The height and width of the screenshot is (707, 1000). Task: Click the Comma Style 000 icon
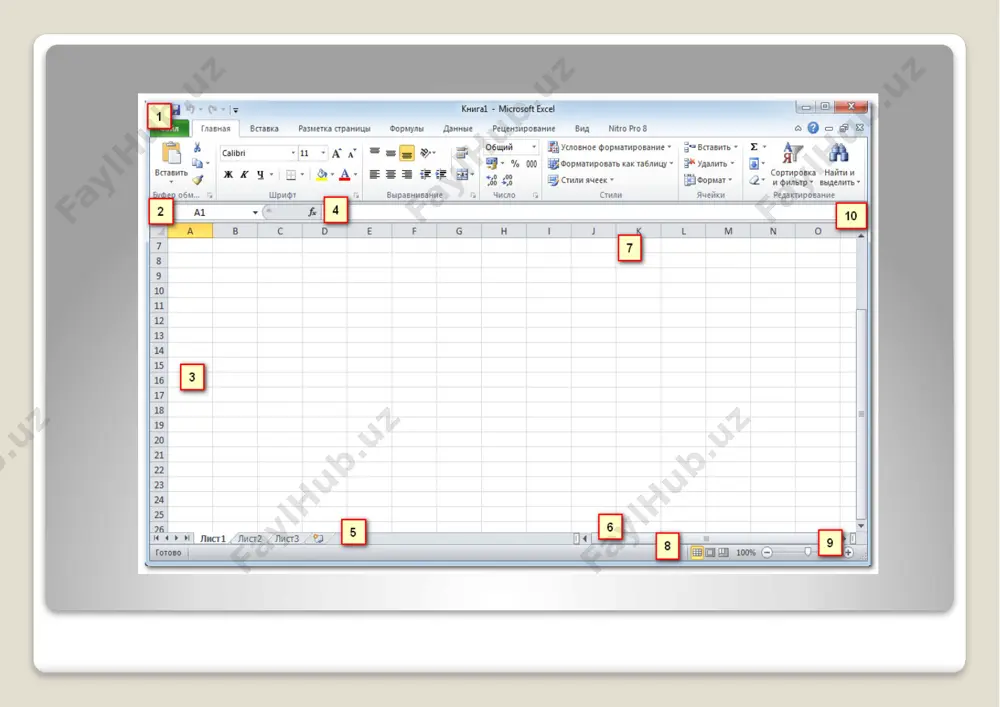pyautogui.click(x=531, y=164)
